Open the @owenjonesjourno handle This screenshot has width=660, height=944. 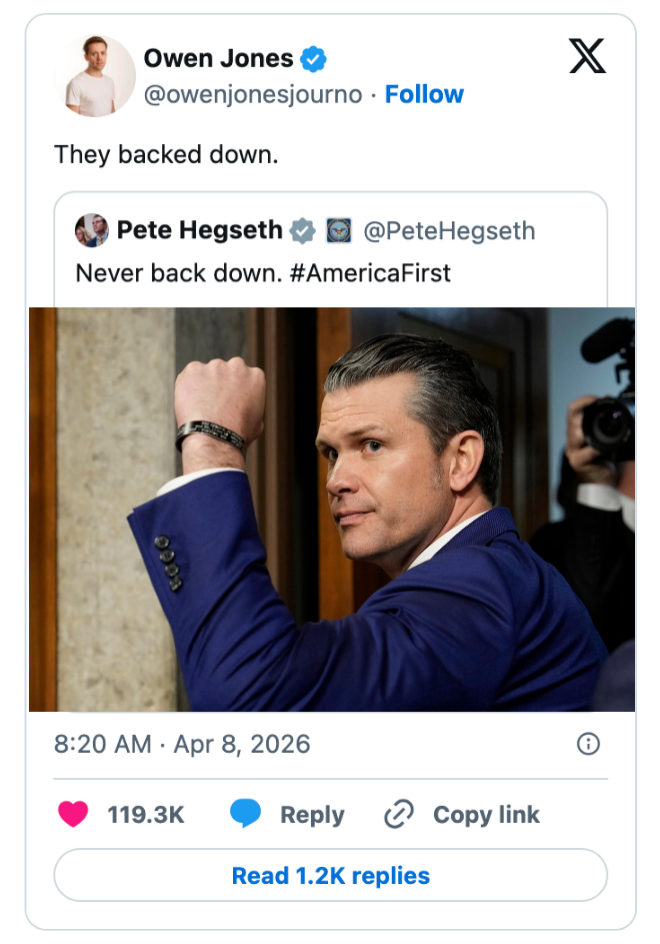point(252,94)
